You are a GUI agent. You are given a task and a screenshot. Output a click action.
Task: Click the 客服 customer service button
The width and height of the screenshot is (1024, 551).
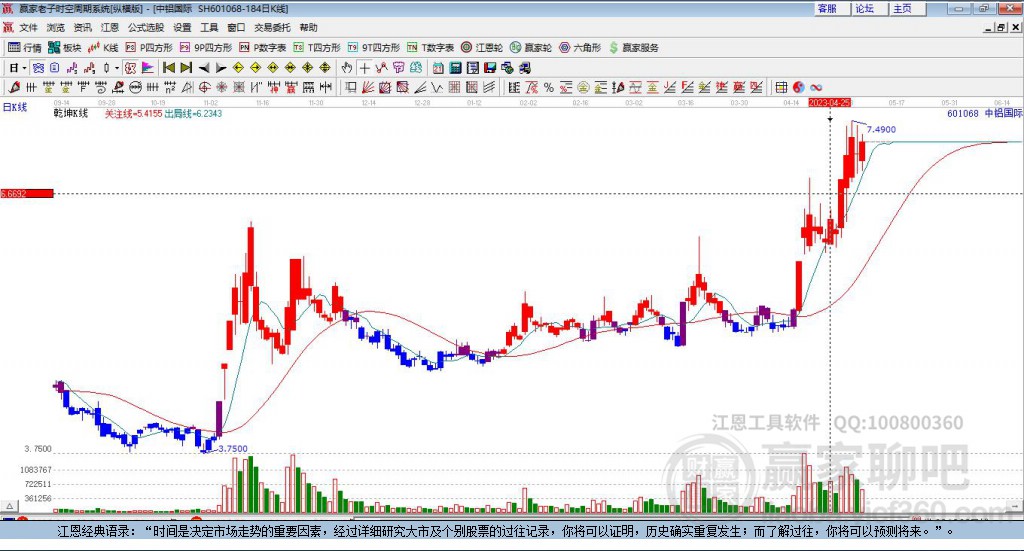(832, 8)
